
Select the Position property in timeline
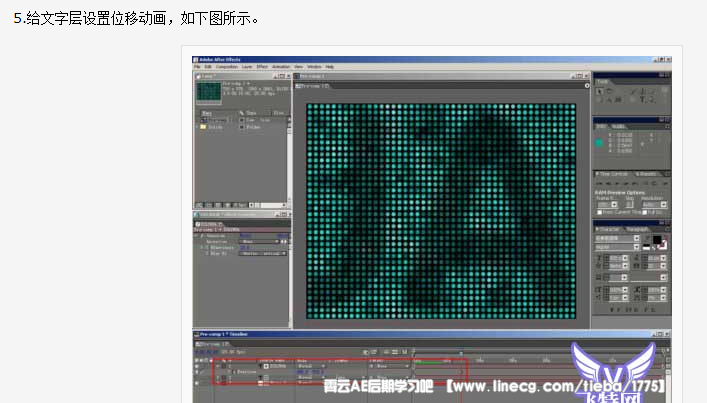click(x=247, y=372)
